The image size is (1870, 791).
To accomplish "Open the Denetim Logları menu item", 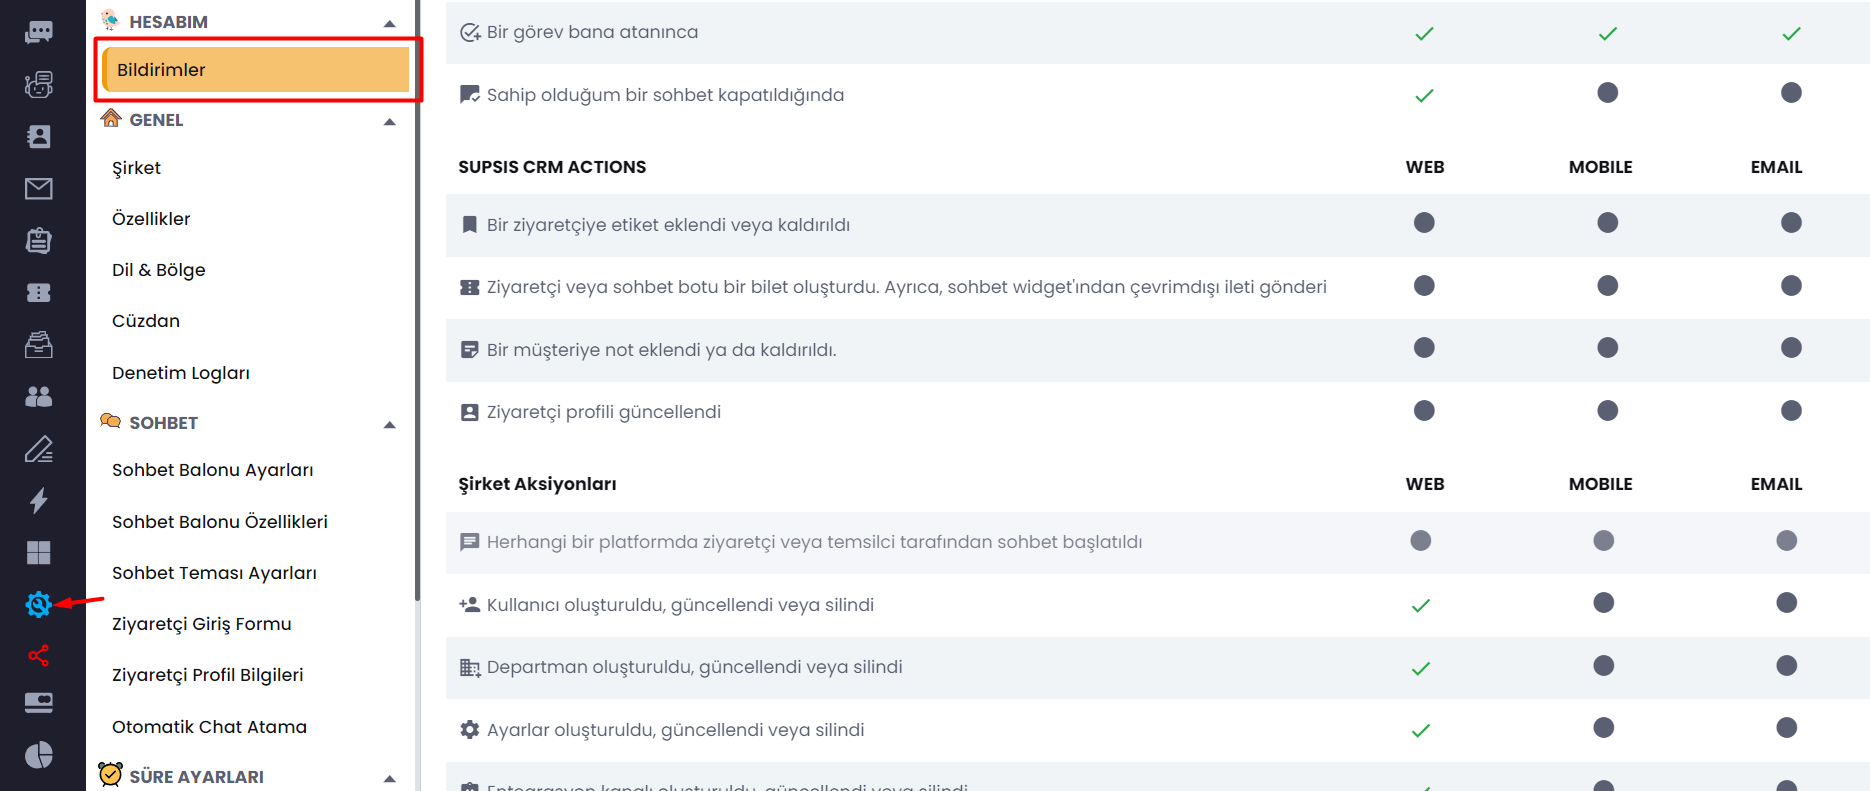I will [181, 373].
